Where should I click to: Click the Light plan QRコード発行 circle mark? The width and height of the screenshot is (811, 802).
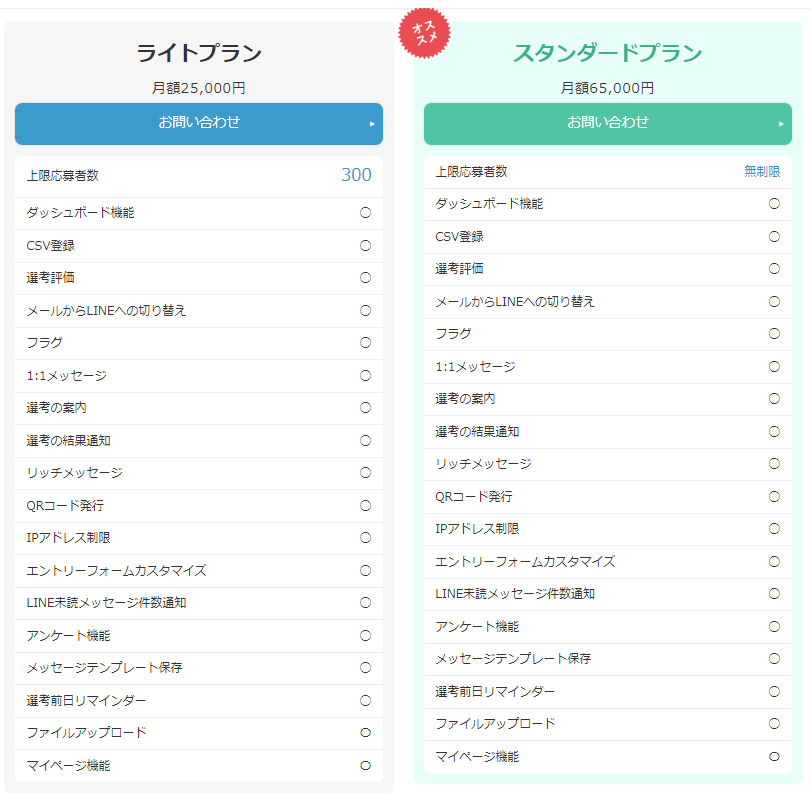point(365,505)
